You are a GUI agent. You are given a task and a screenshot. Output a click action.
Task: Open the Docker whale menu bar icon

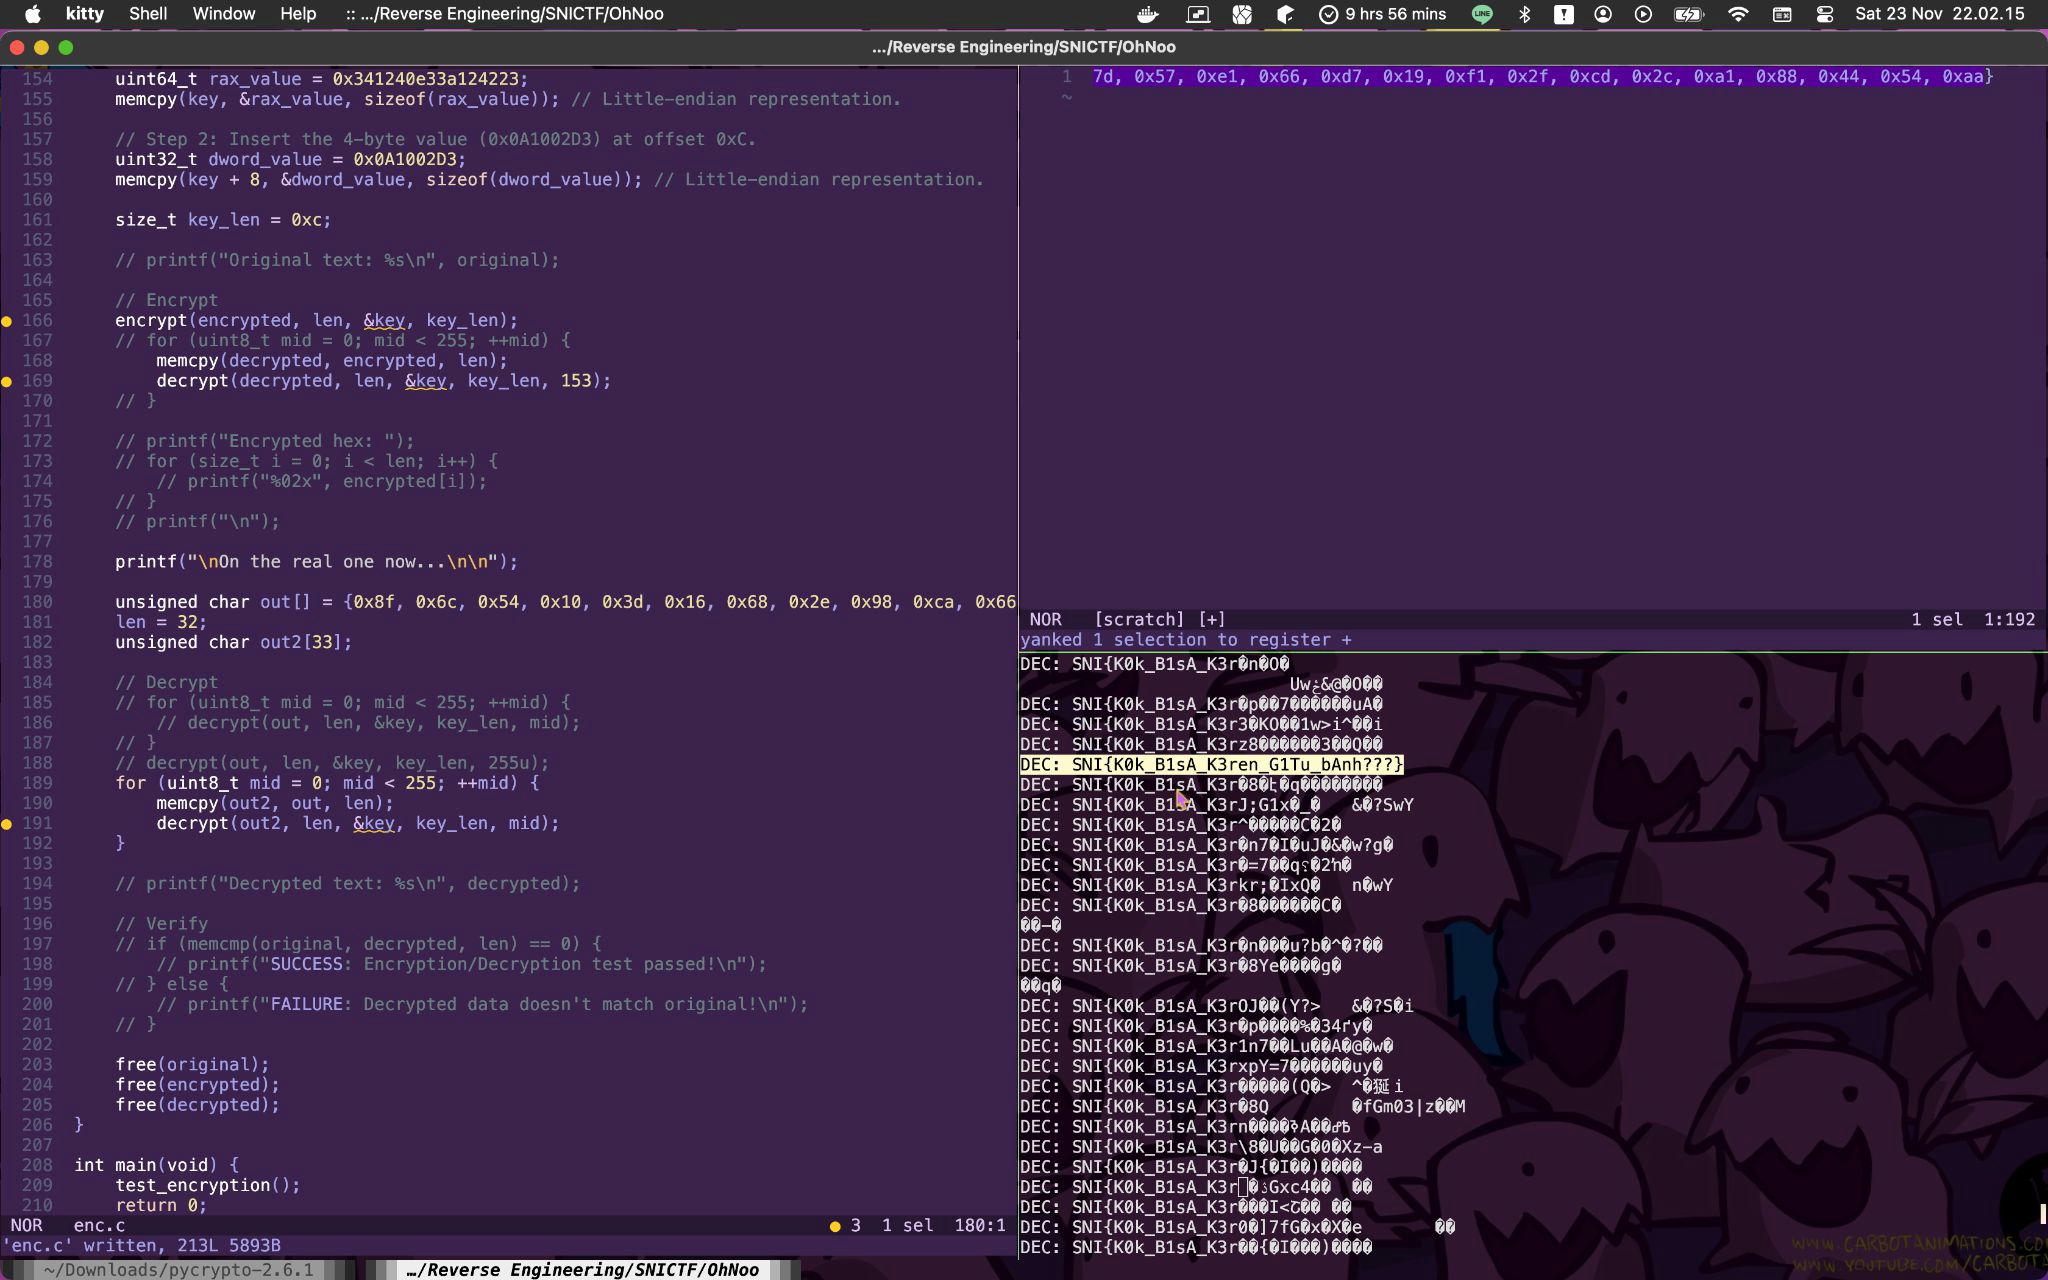[1148, 14]
